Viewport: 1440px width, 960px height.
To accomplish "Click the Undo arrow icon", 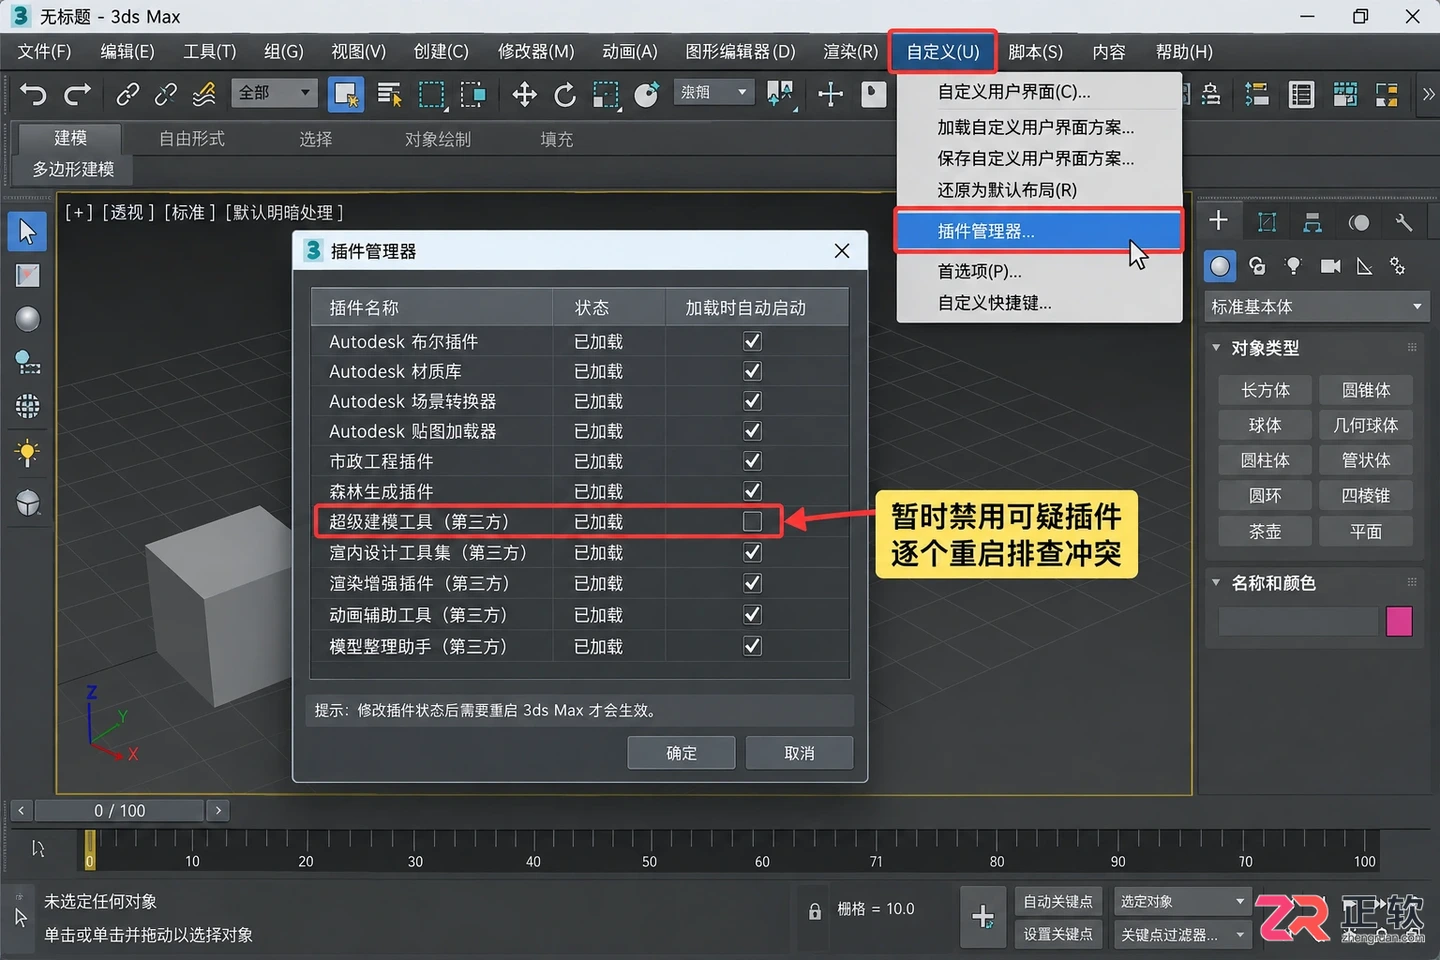I will tap(33, 95).
